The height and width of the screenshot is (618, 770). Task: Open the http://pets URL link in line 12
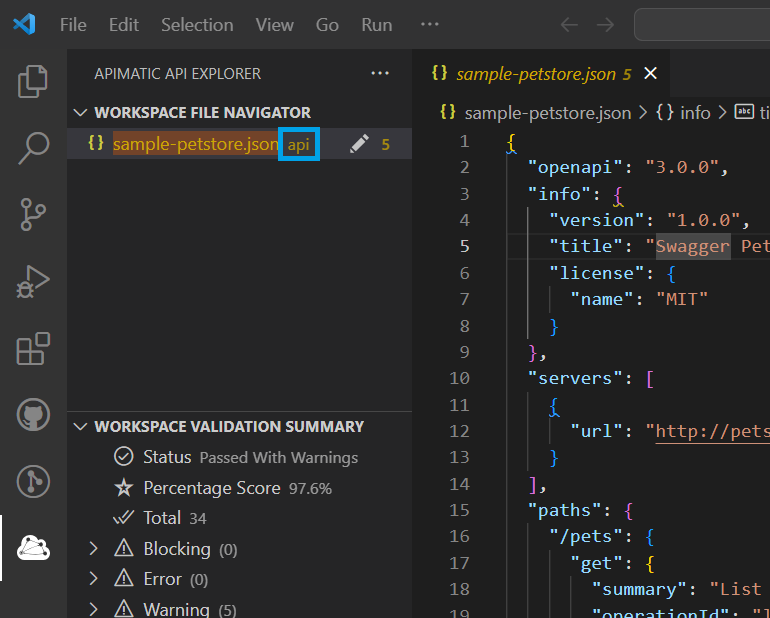[713, 431]
